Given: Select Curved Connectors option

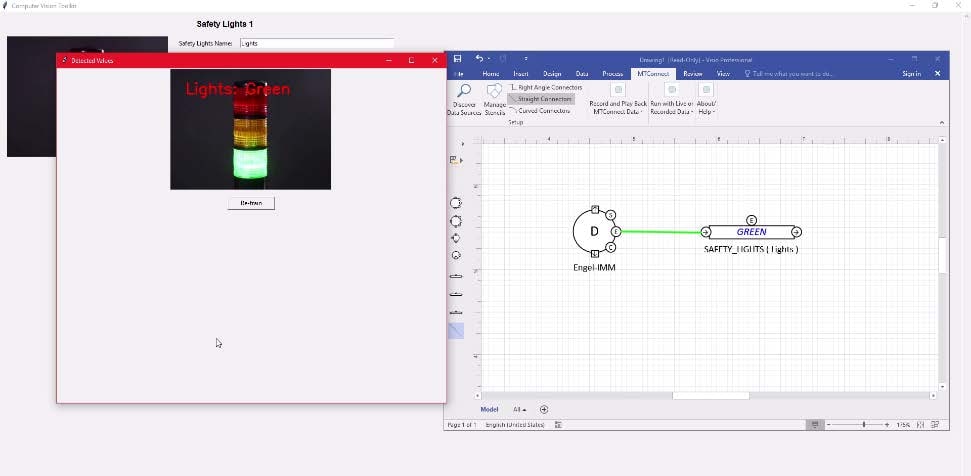Looking at the screenshot, I should coord(541,110).
